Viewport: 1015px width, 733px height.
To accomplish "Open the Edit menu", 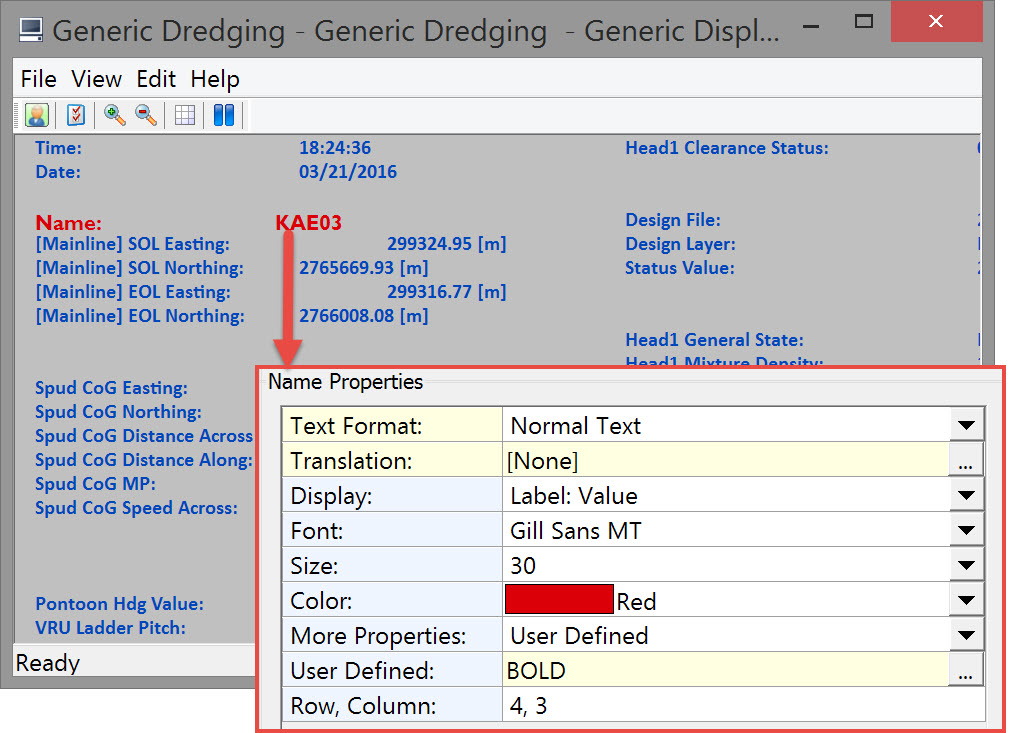I will click(x=156, y=79).
